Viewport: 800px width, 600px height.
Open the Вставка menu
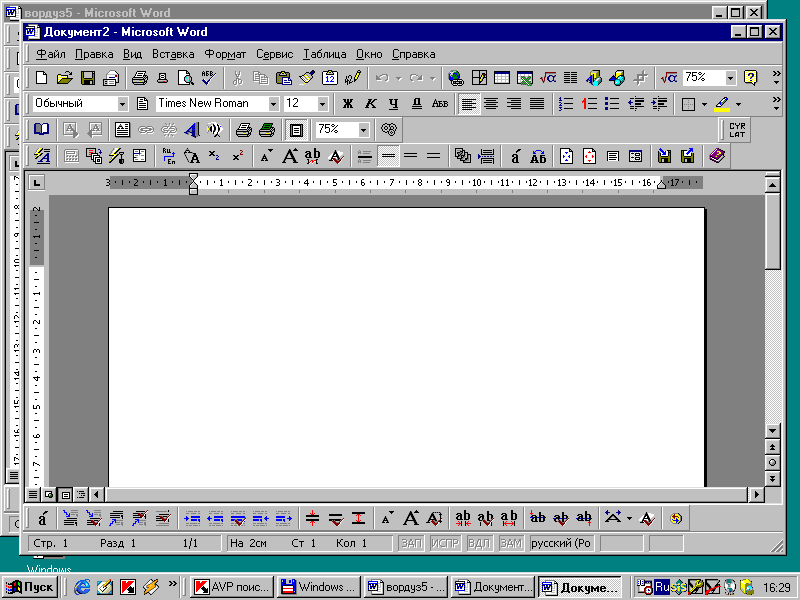(x=173, y=54)
